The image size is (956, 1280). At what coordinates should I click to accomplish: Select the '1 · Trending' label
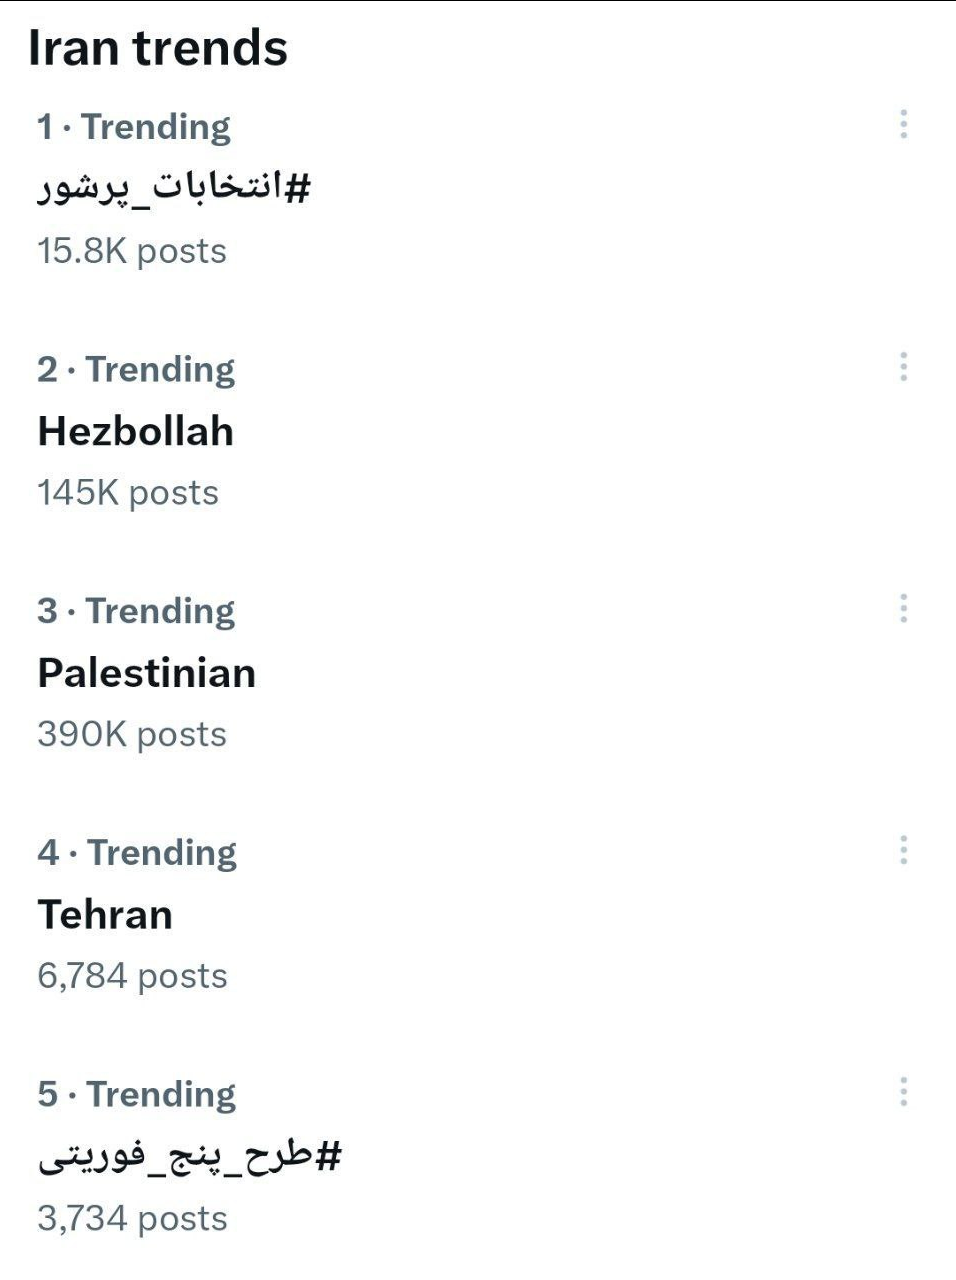pos(134,127)
